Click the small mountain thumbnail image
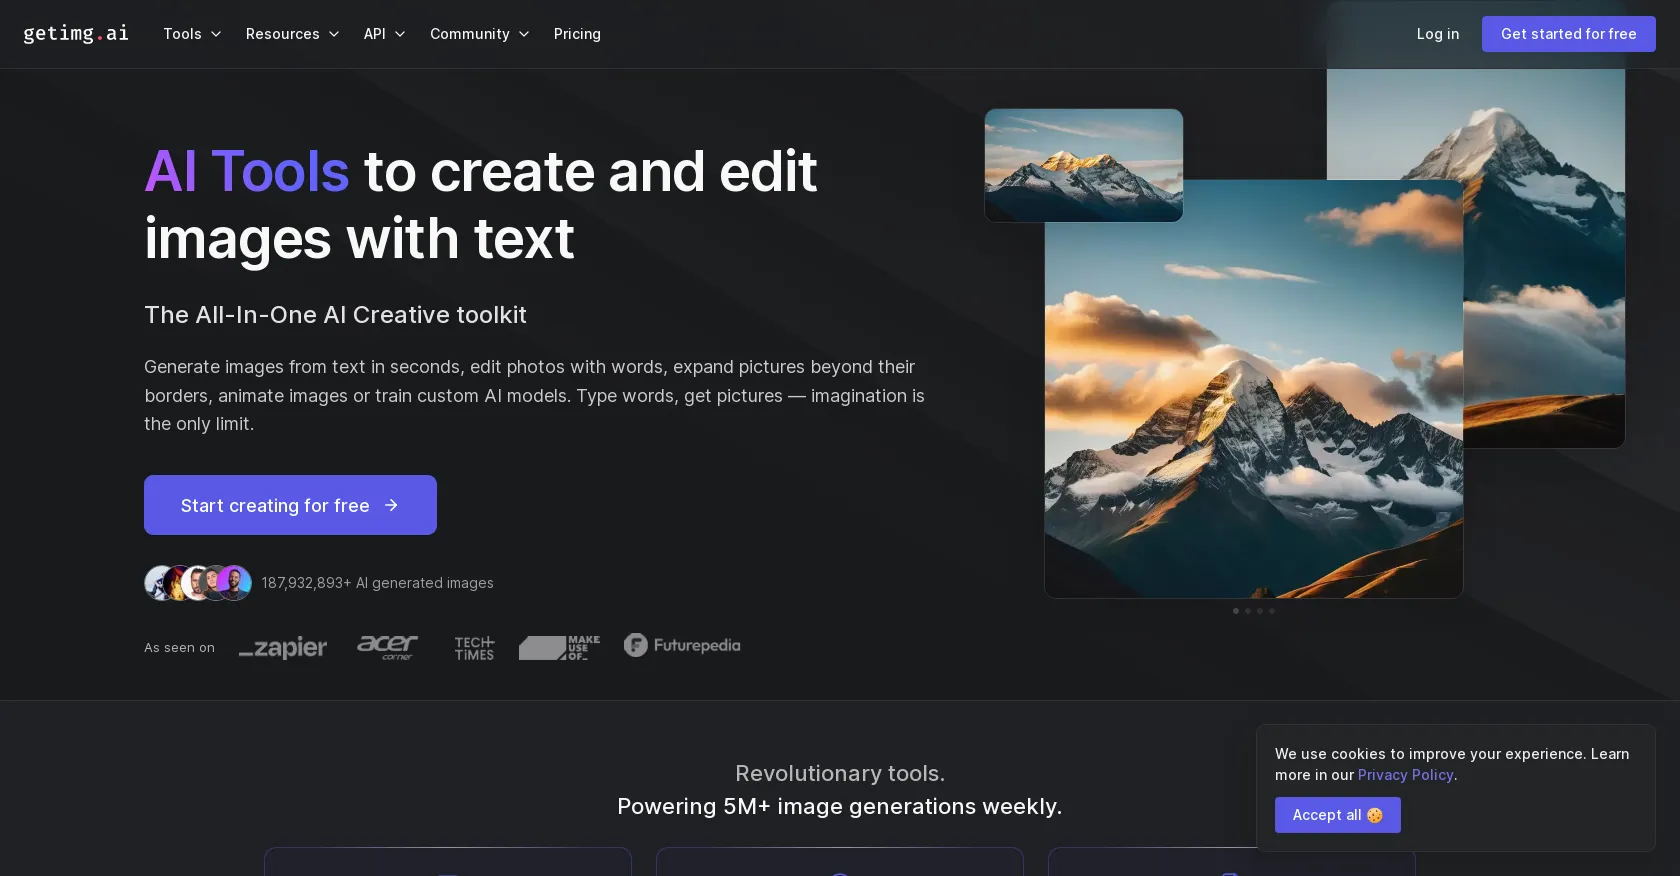The image size is (1680, 876). [1084, 165]
